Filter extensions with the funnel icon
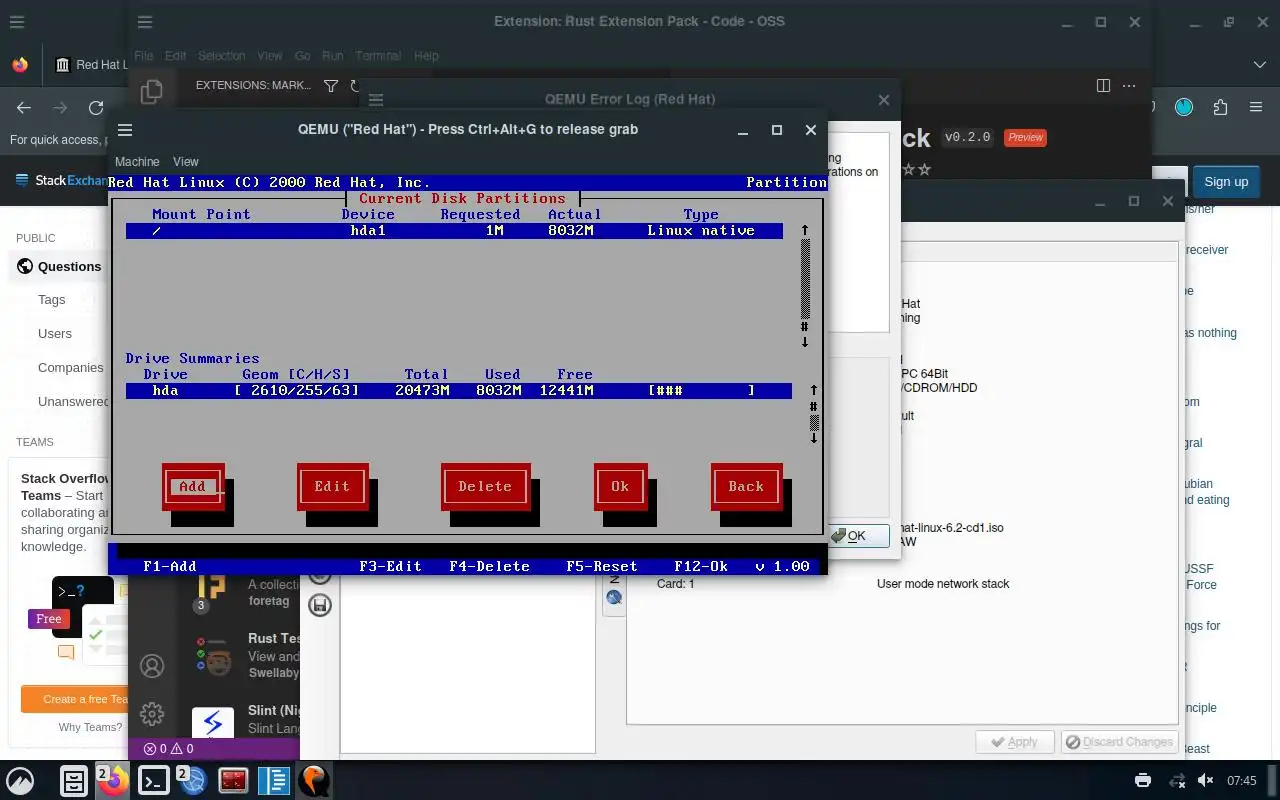Screen dimensions: 1280x800 coord(331,86)
